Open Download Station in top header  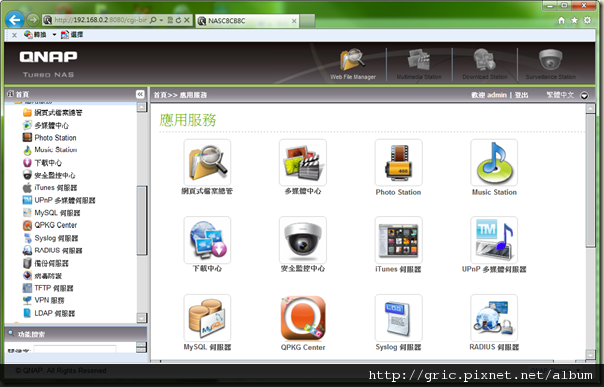click(x=485, y=64)
